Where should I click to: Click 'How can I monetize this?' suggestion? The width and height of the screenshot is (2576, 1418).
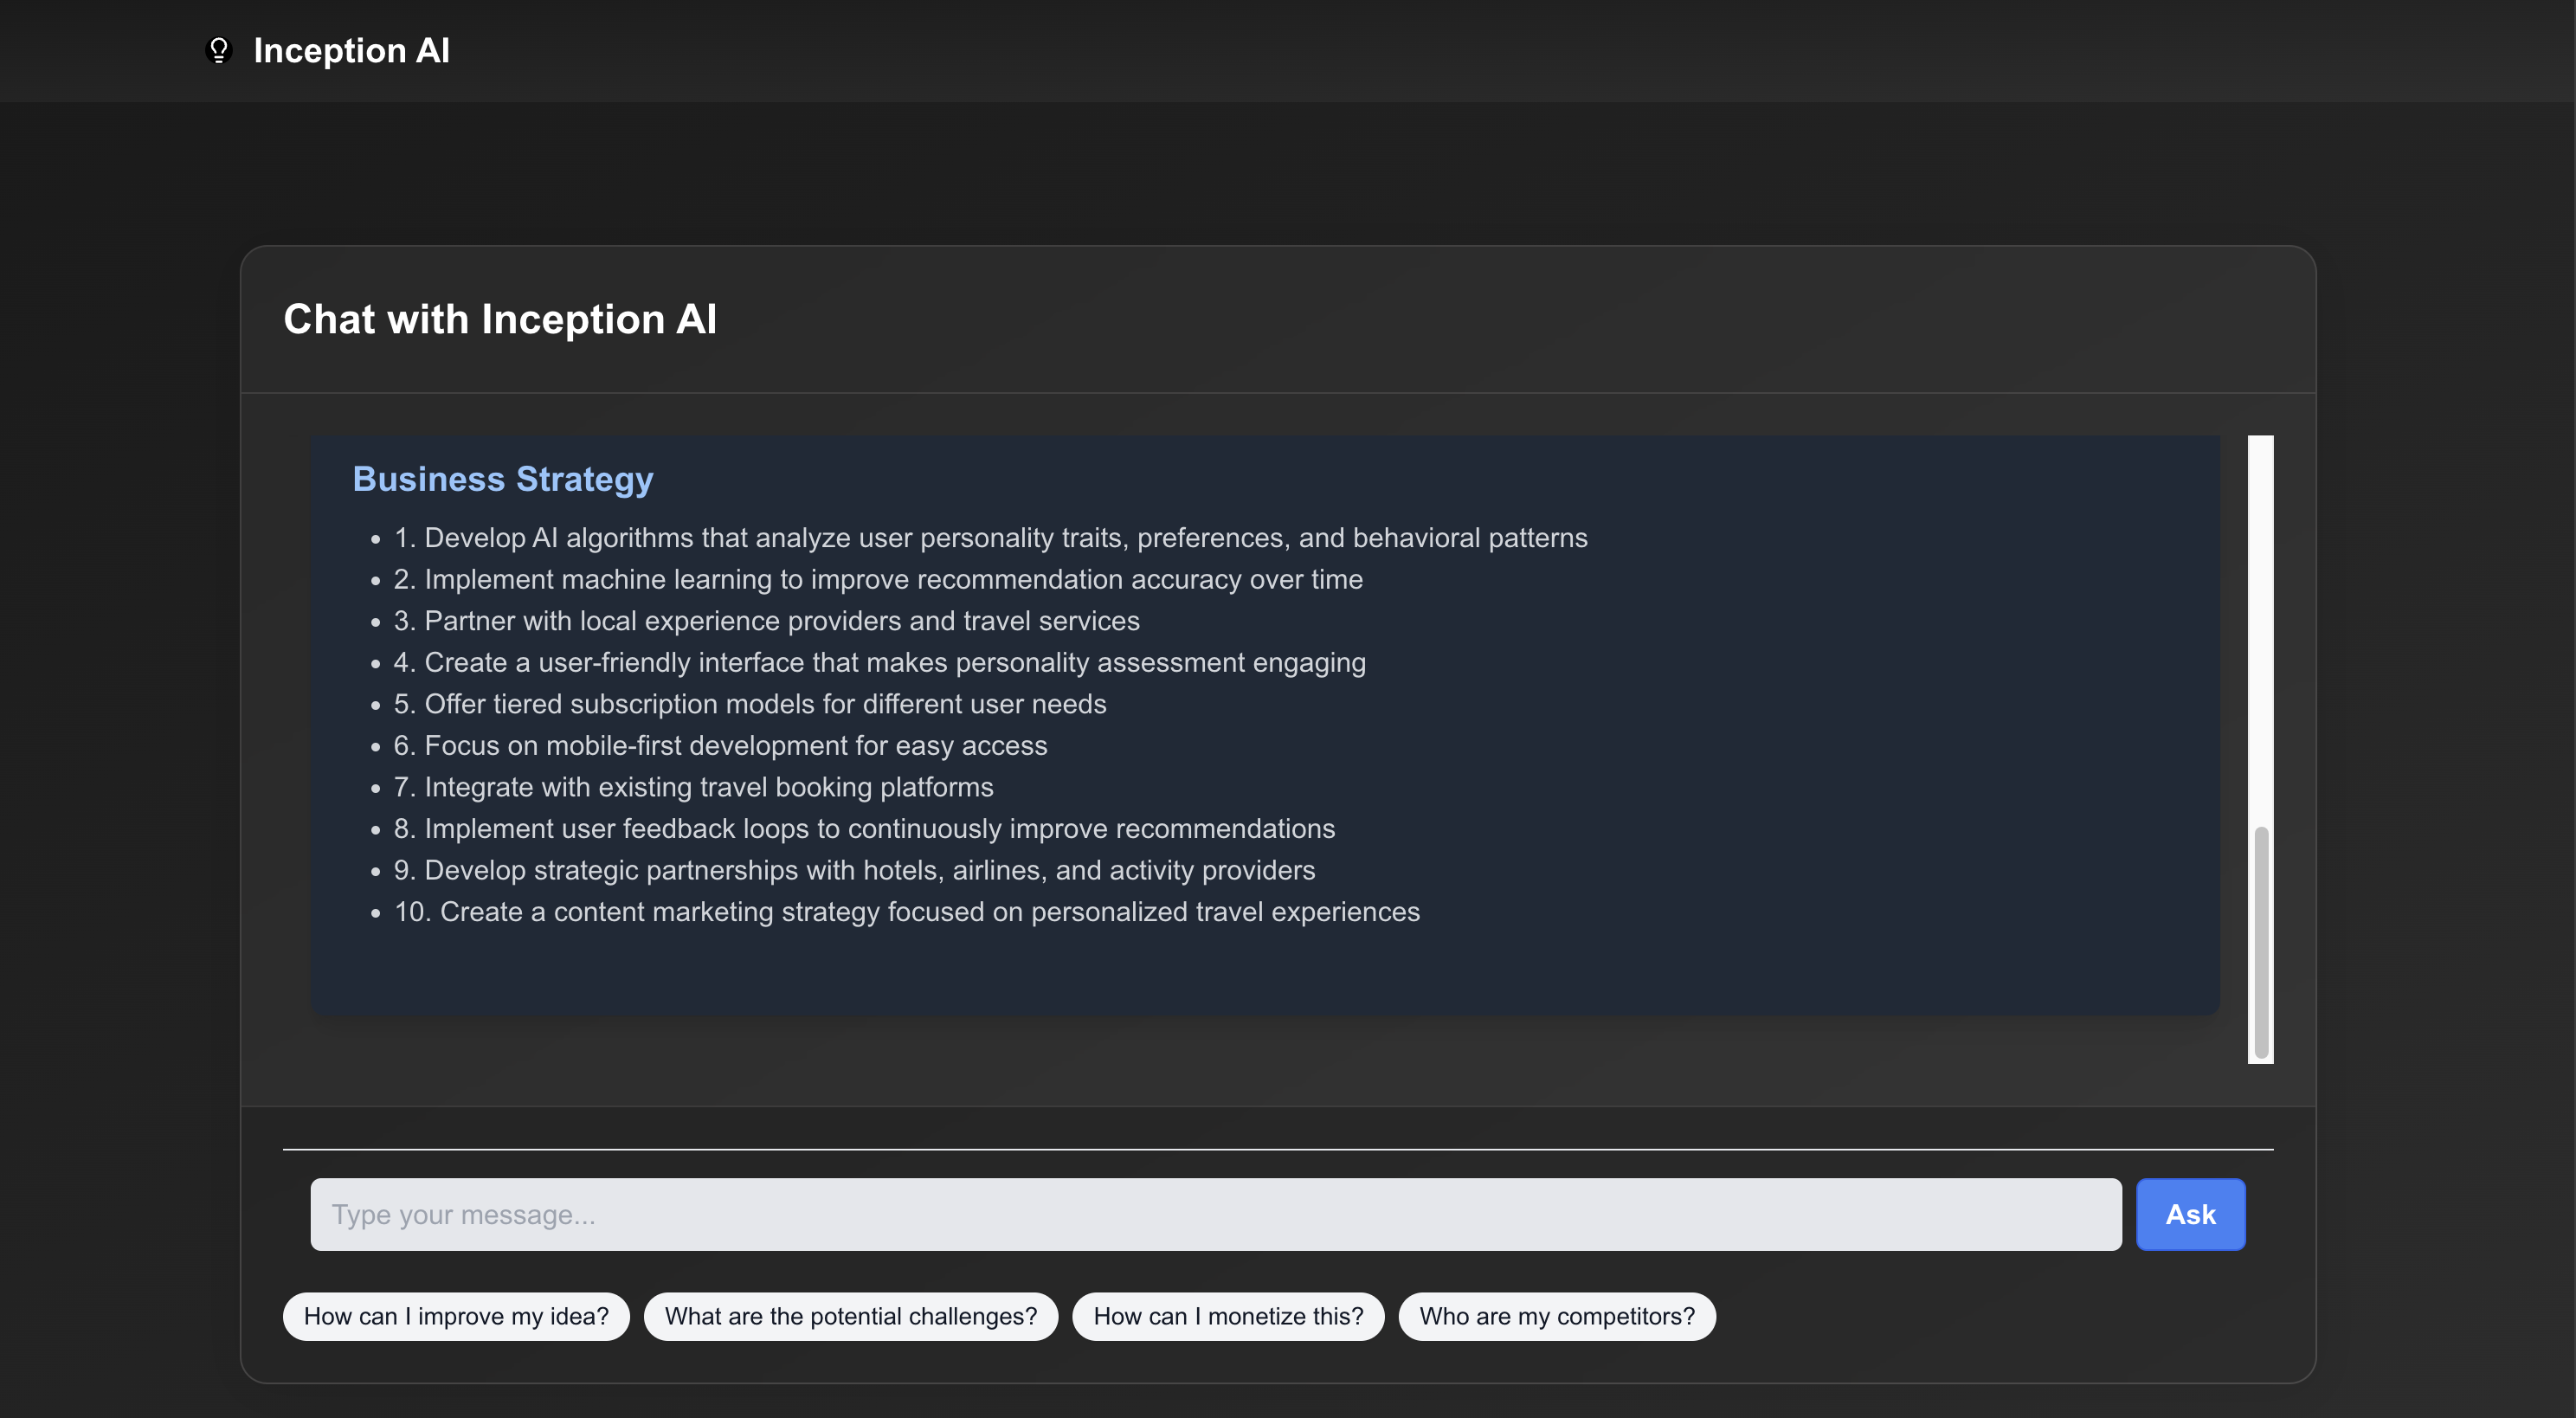[x=1228, y=1316]
